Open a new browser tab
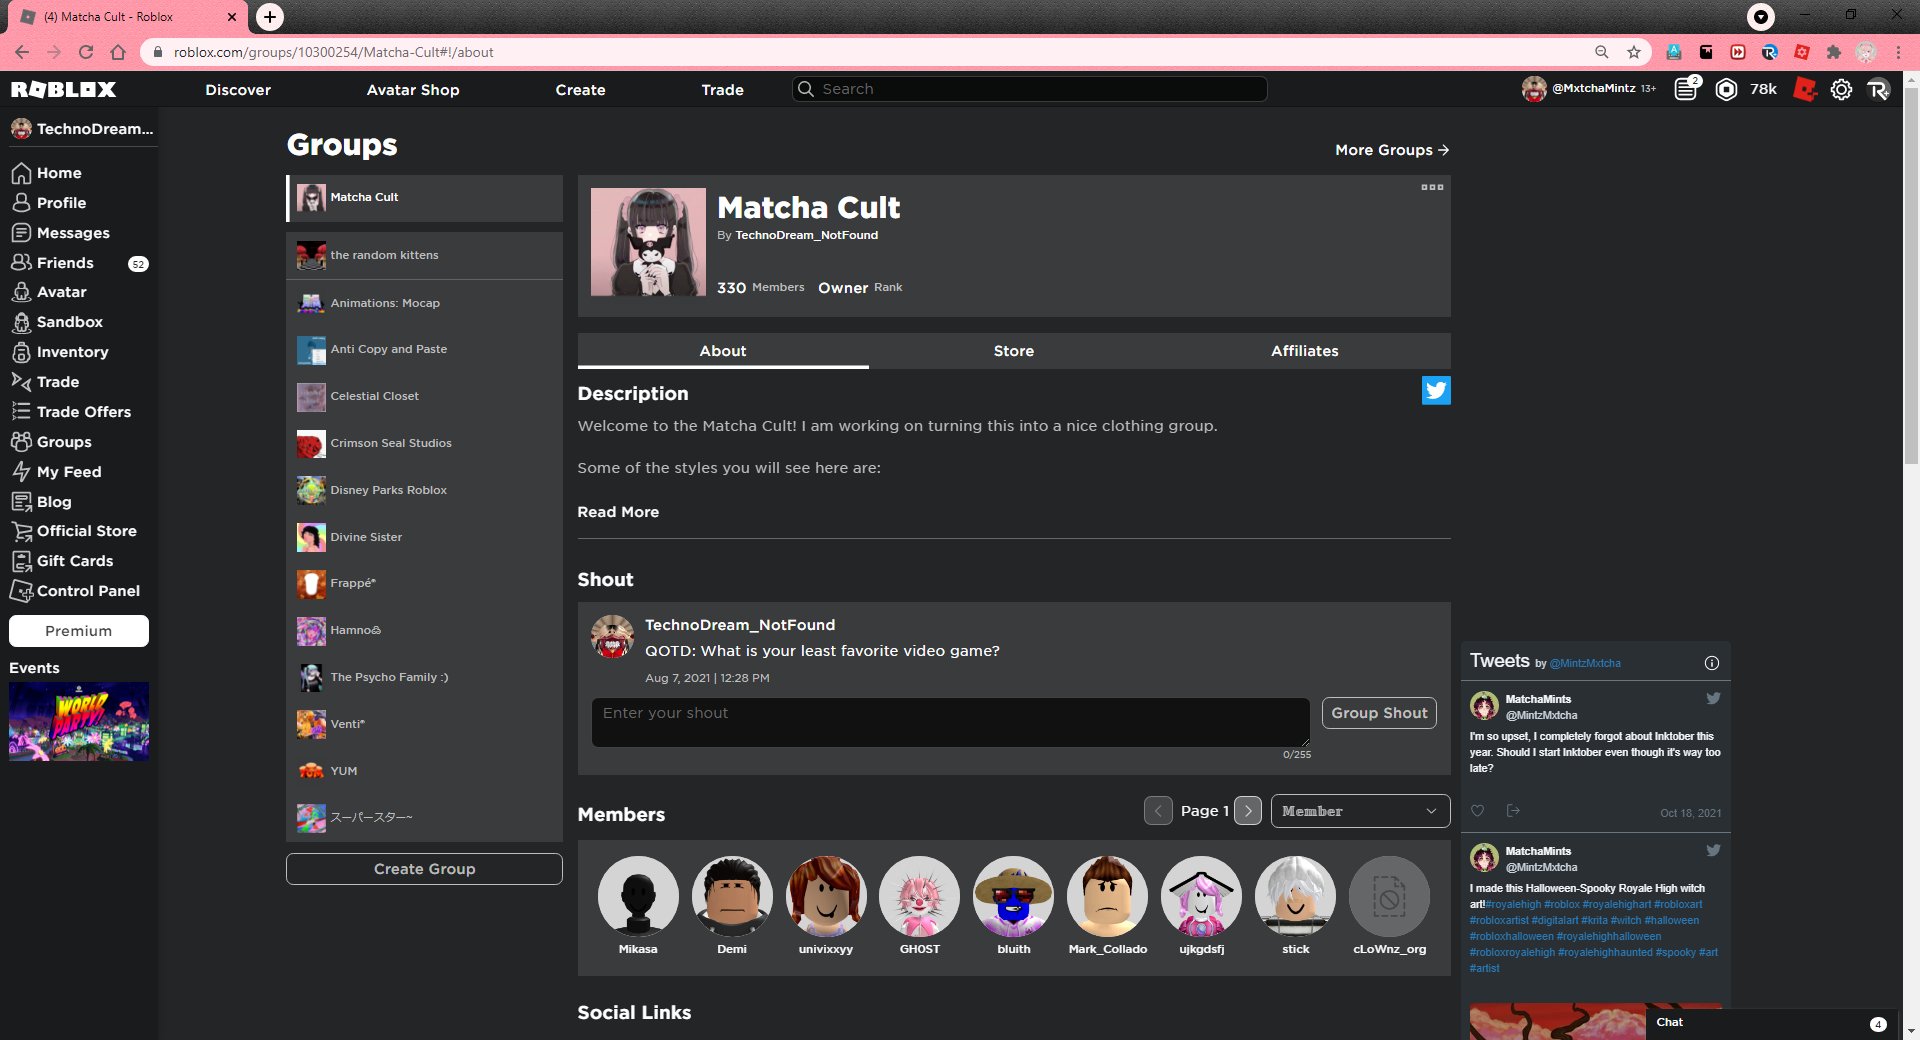Viewport: 1920px width, 1040px height. tap(270, 17)
